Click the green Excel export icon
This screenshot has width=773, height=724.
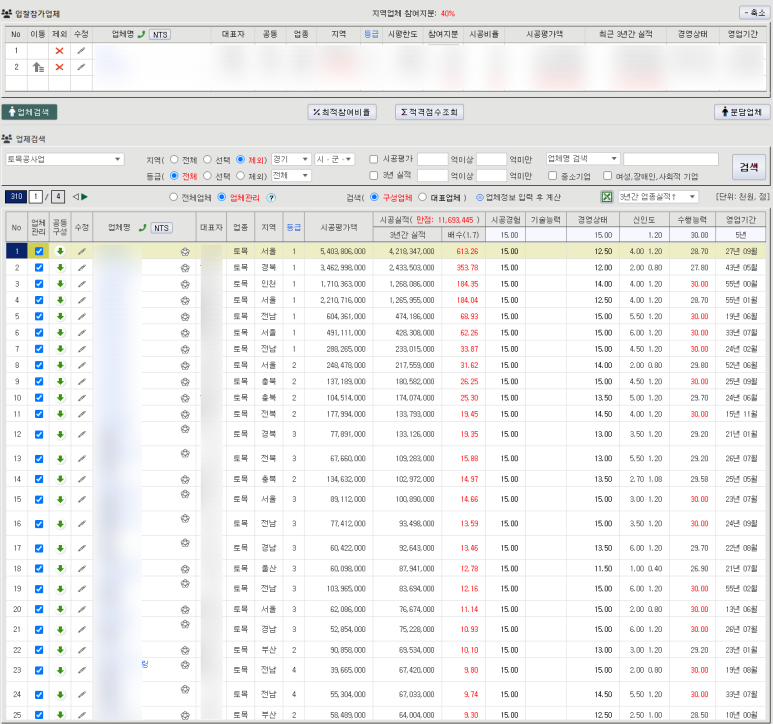(x=607, y=197)
